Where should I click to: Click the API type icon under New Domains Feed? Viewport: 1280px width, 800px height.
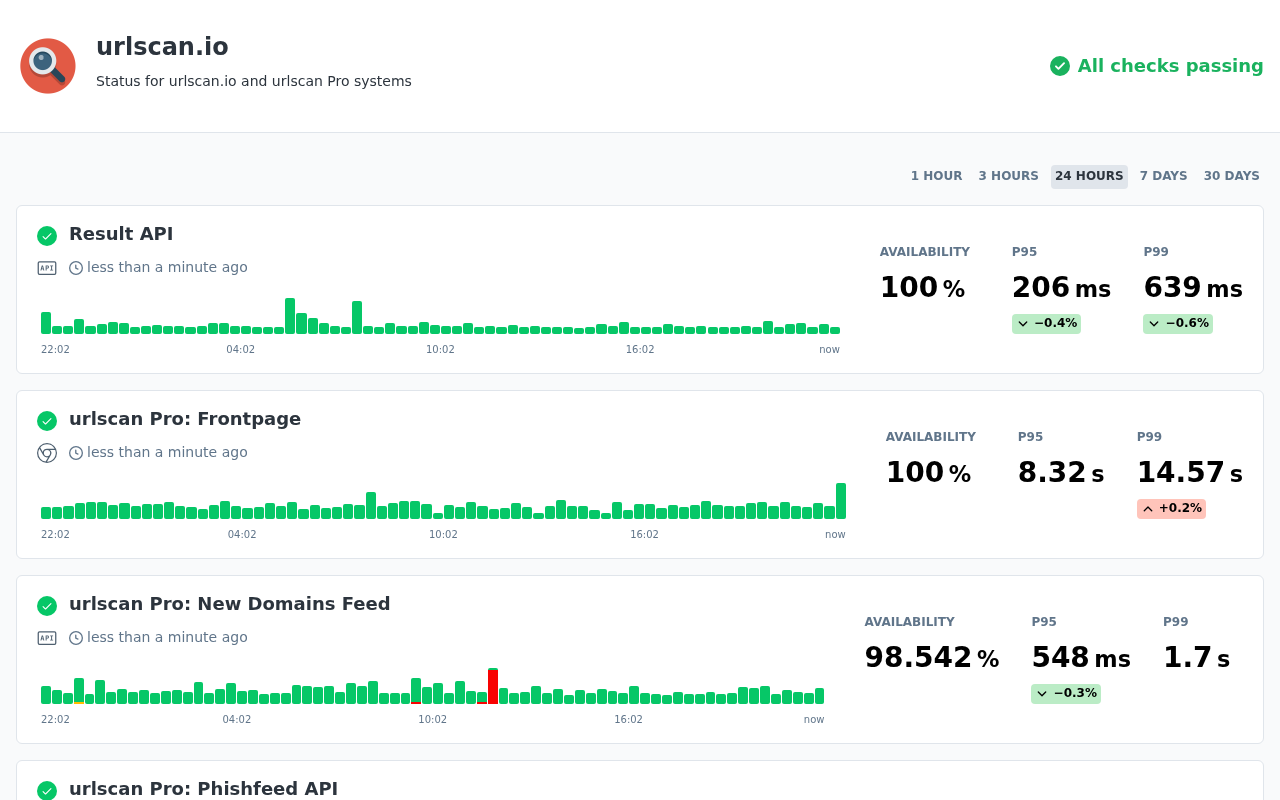click(47, 638)
